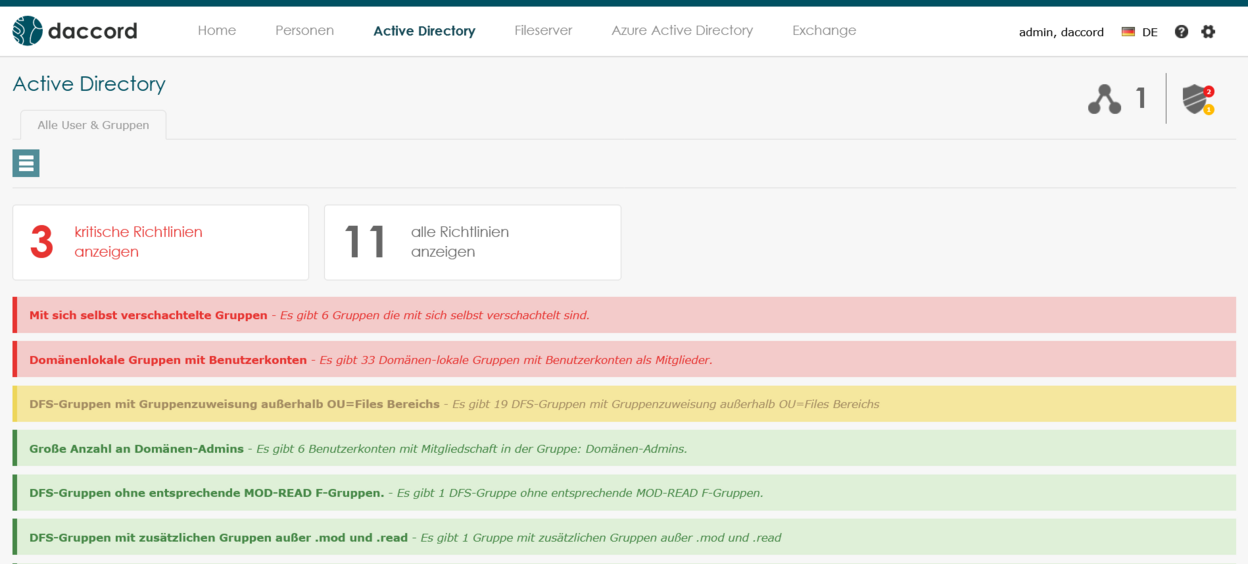Open settings gear icon
The width and height of the screenshot is (1248, 564).
point(1208,32)
